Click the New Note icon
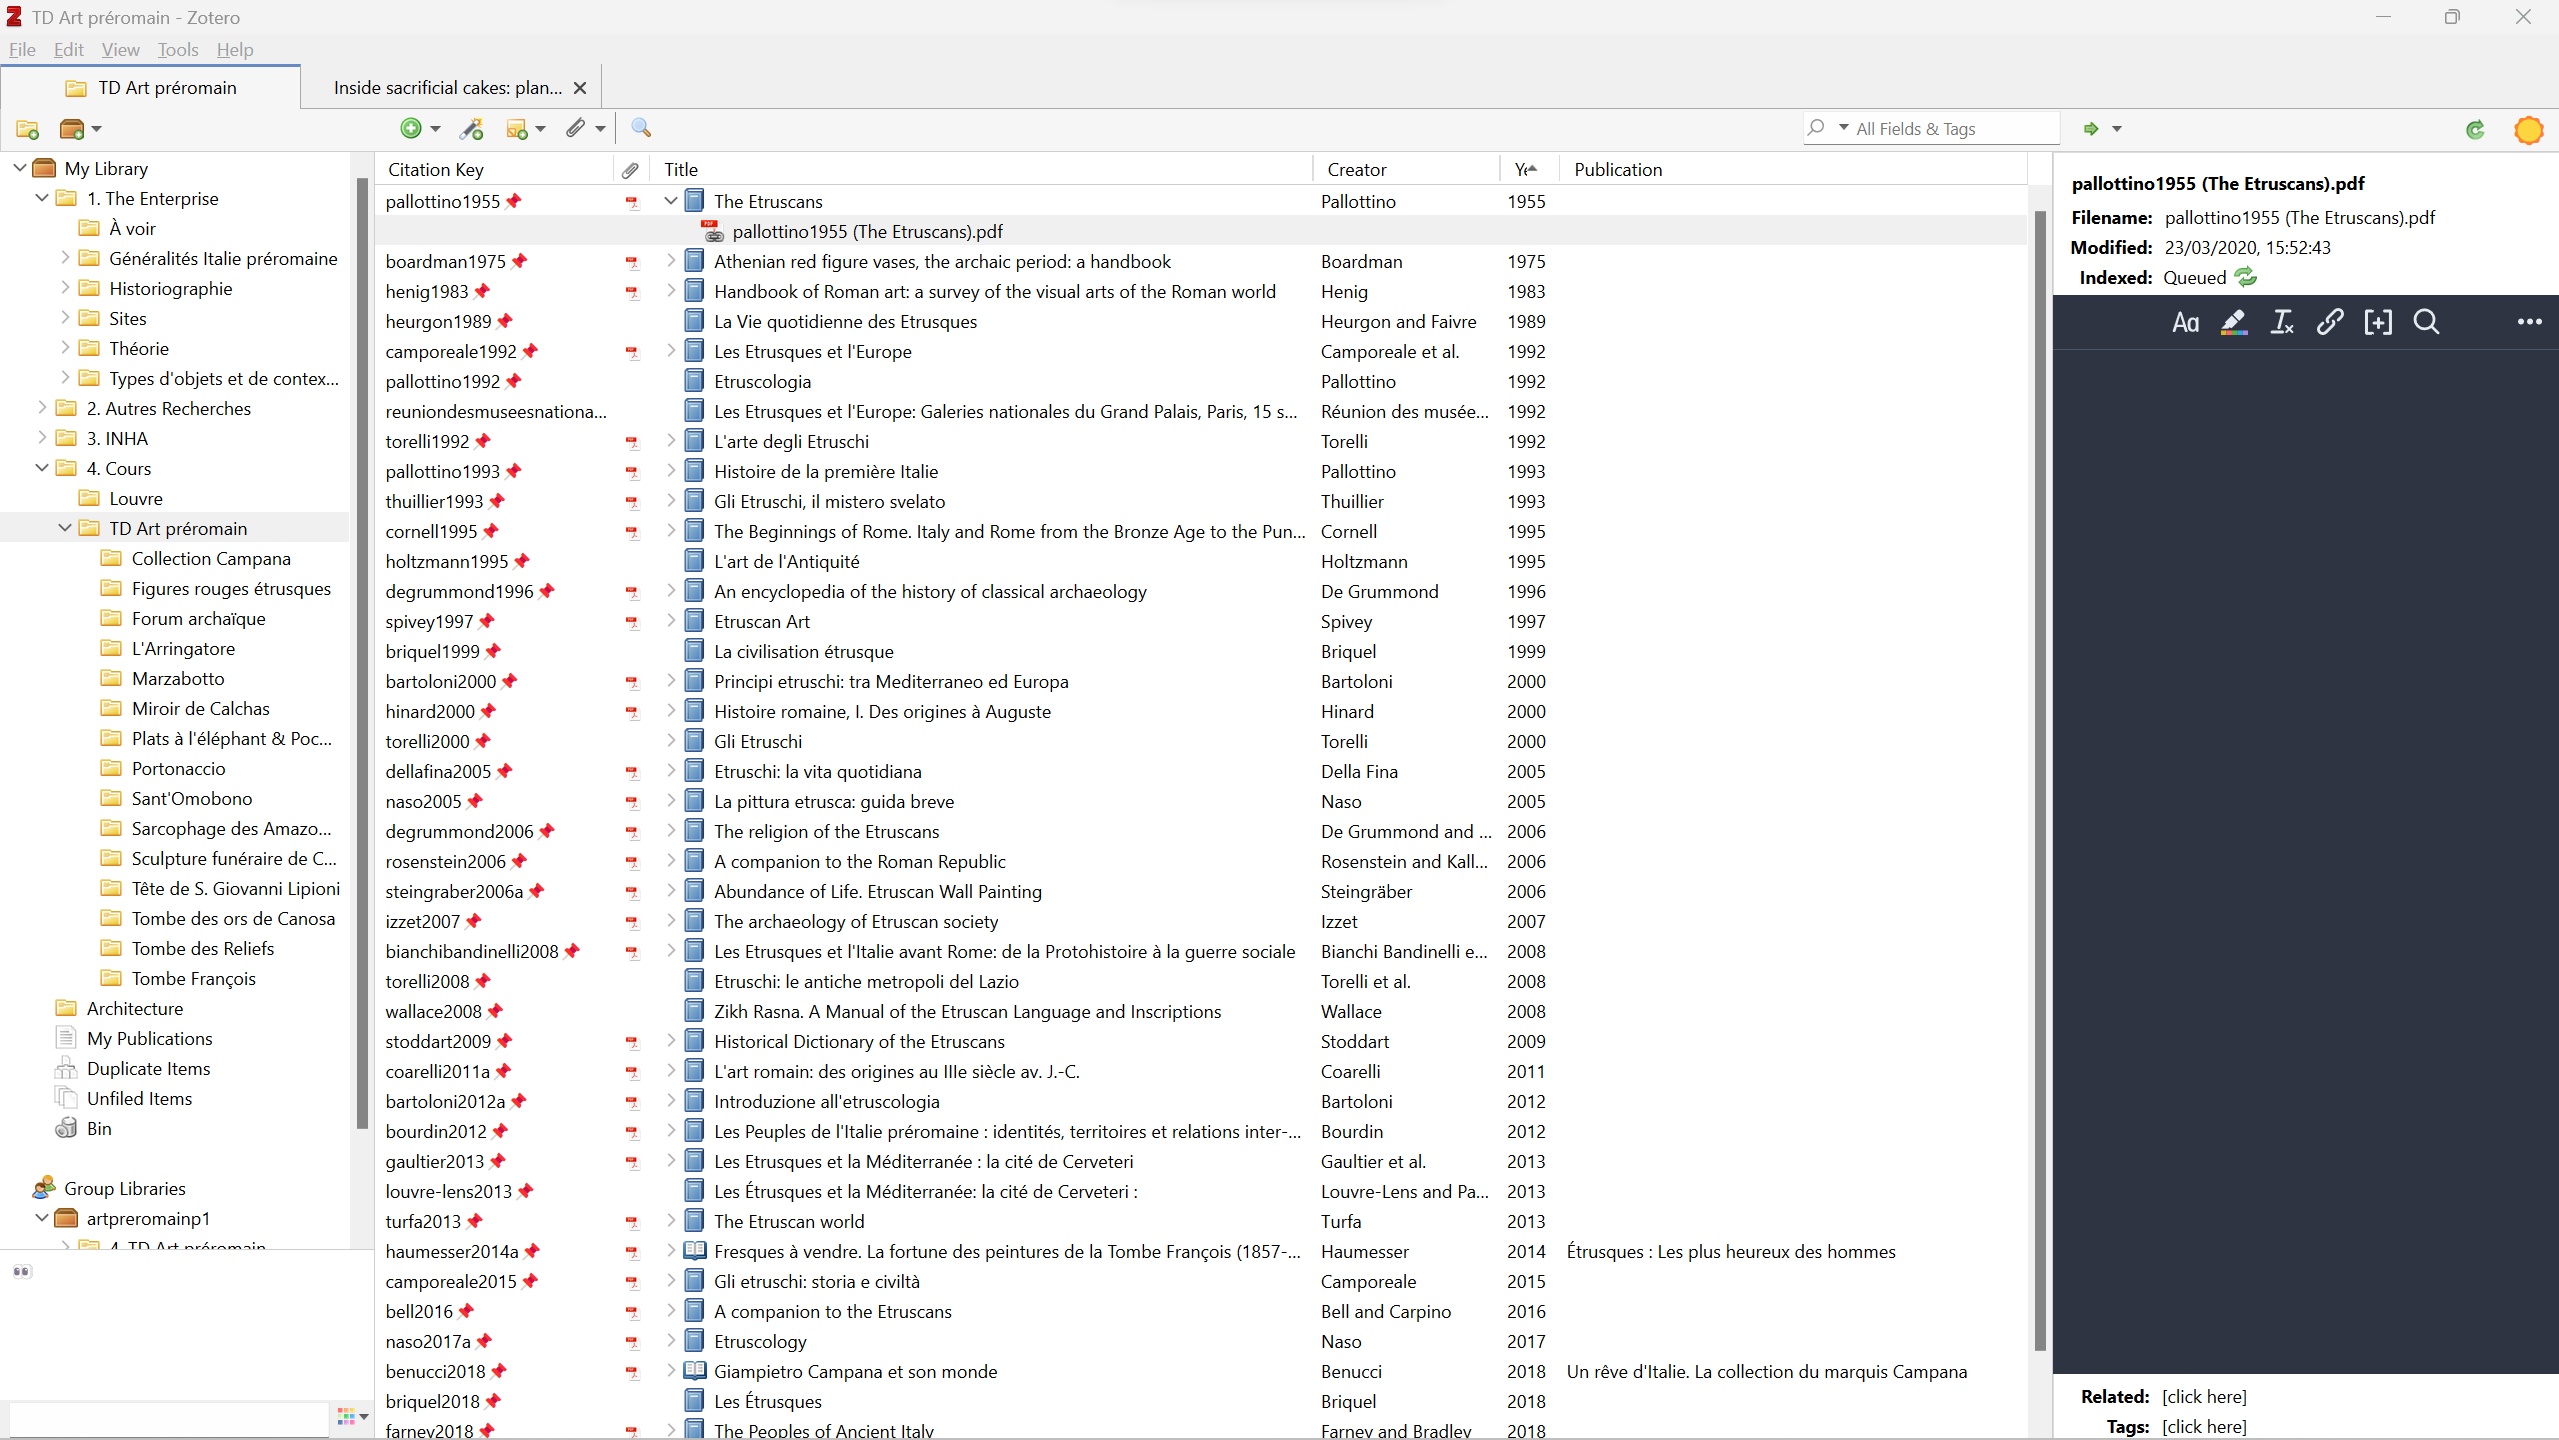This screenshot has height=1440, width=2559. pos(518,128)
